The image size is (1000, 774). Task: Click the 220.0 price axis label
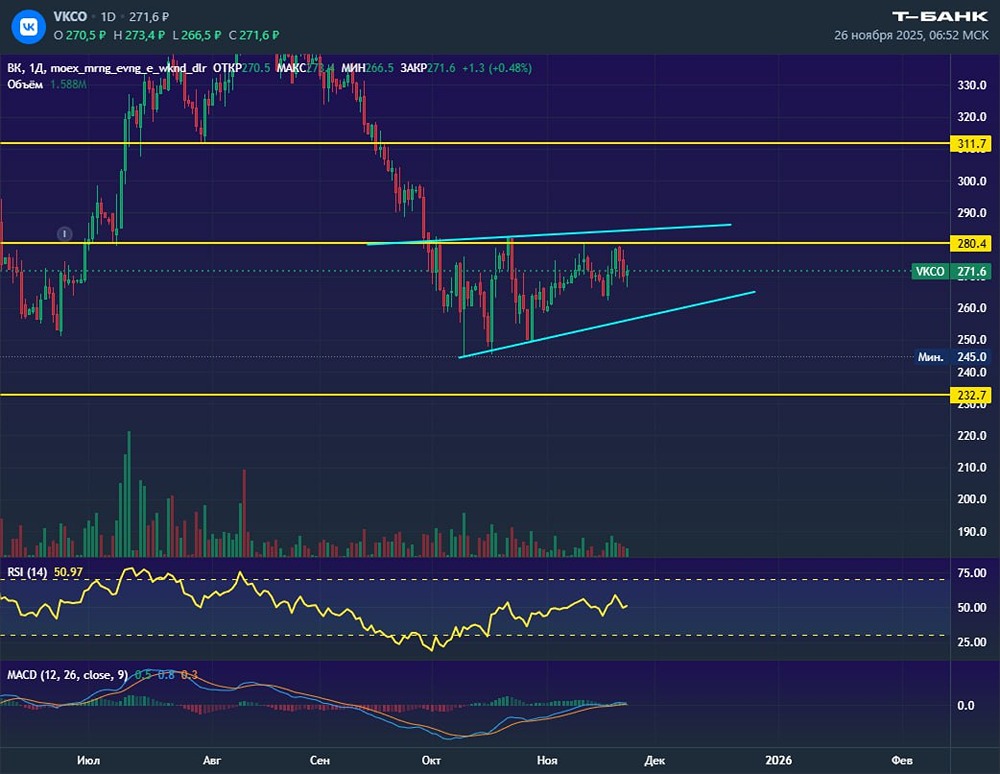point(971,436)
